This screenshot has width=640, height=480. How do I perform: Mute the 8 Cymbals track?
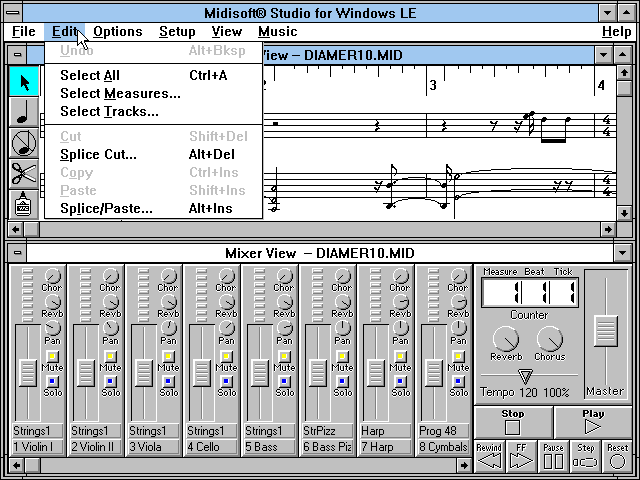click(x=458, y=356)
